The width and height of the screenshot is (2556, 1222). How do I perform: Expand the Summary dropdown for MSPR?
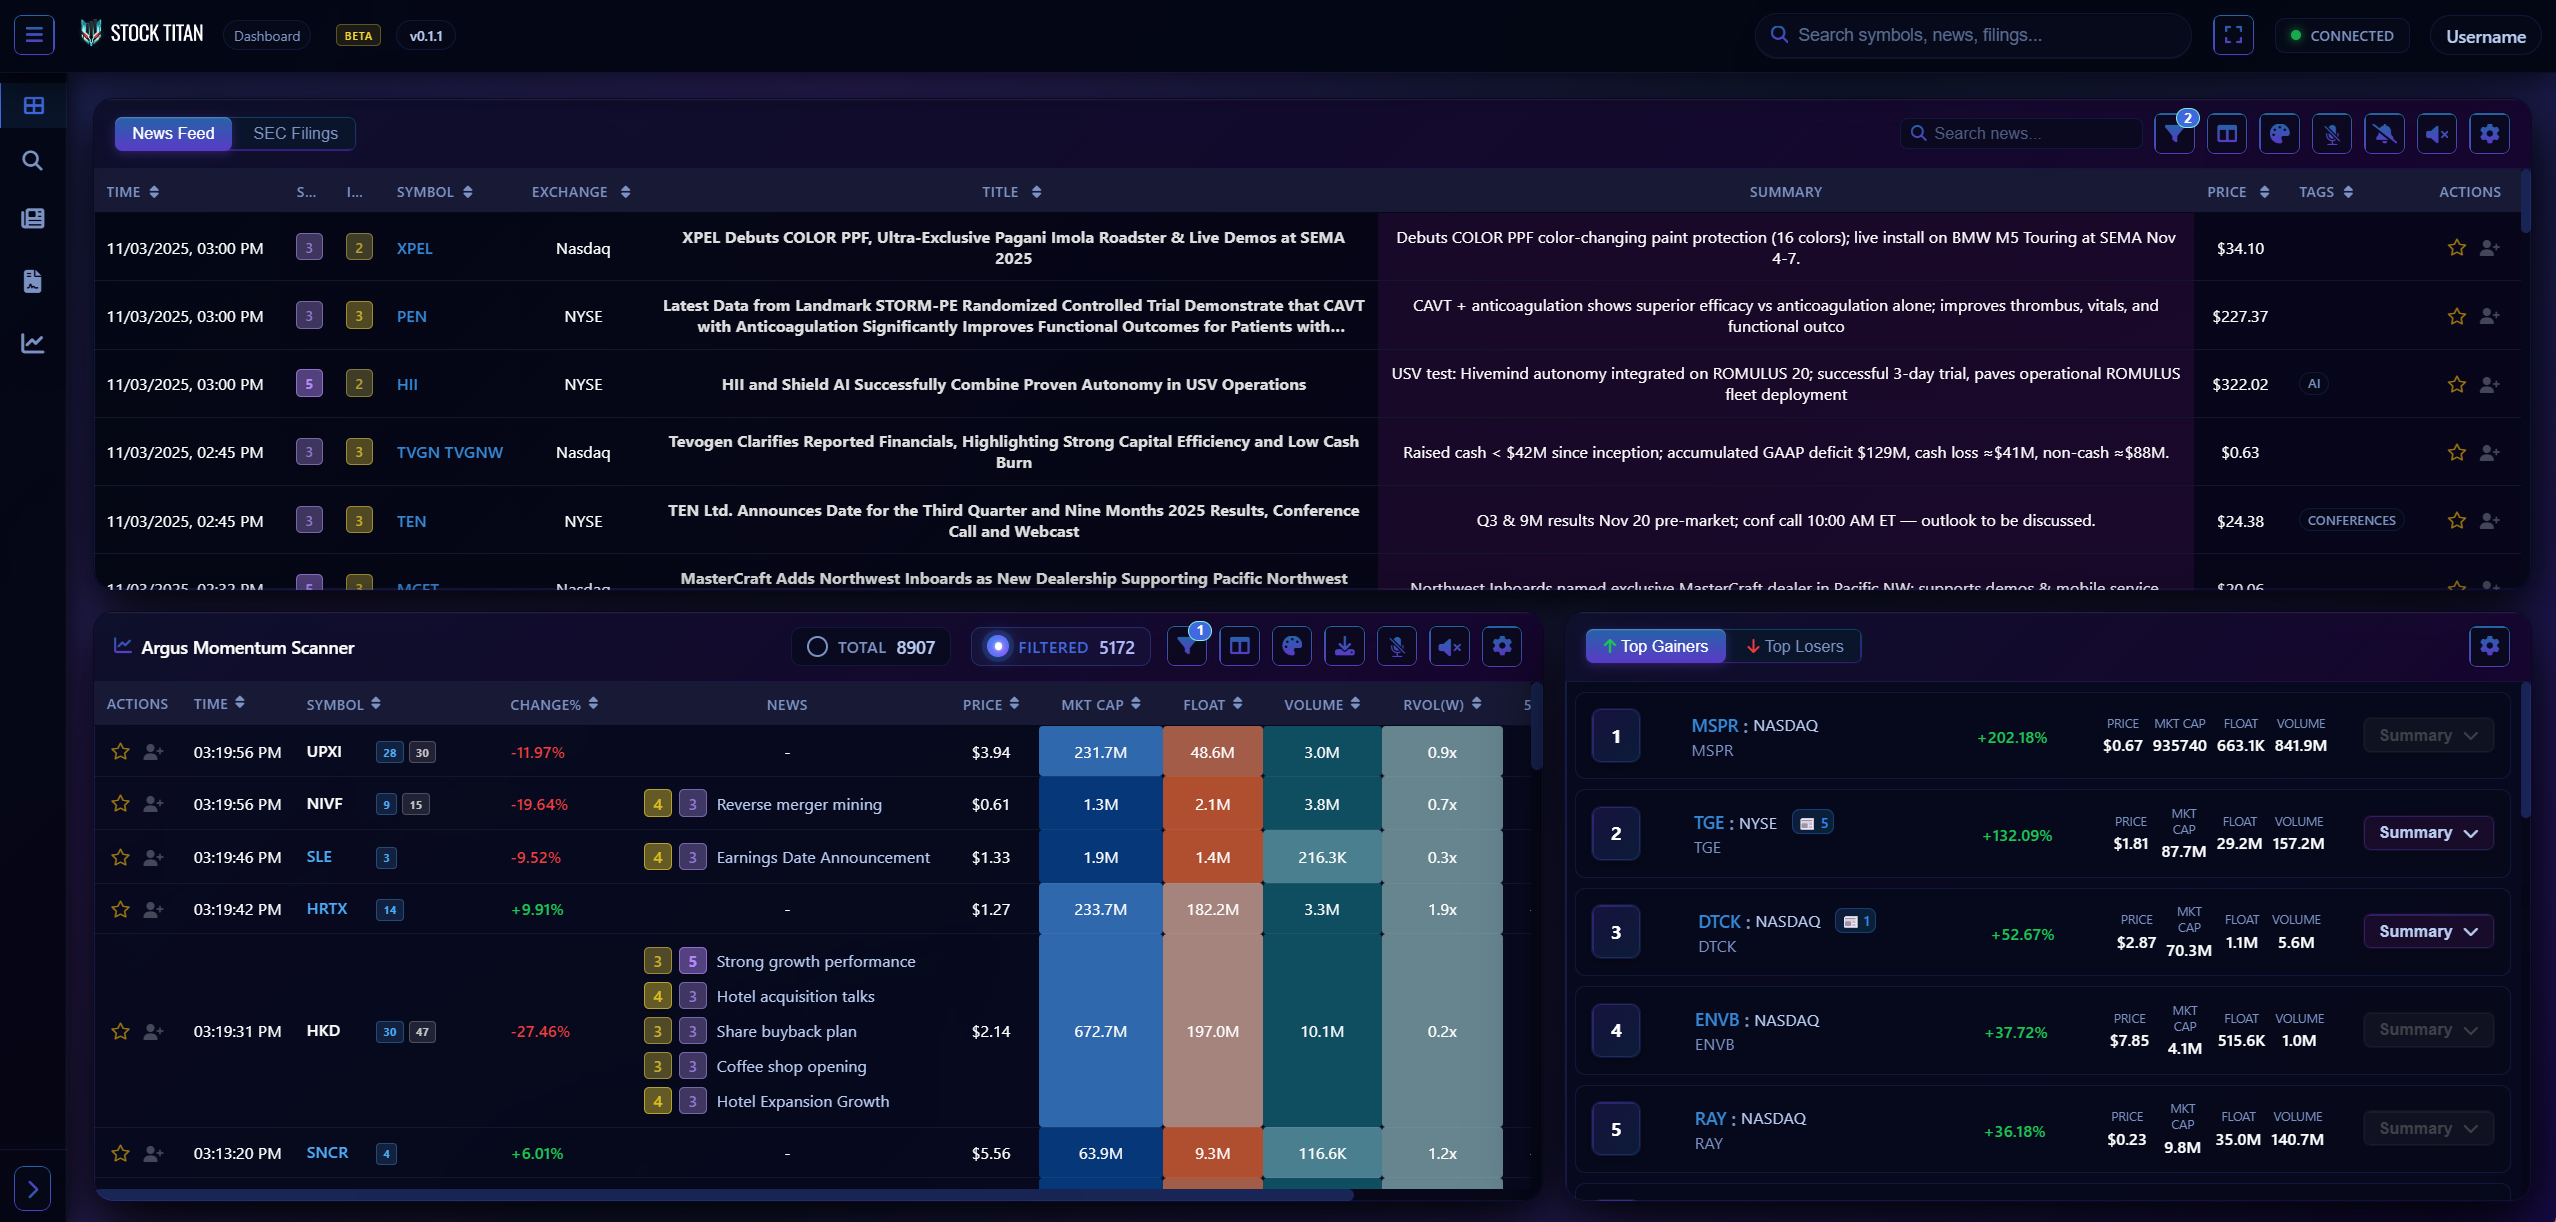pyautogui.click(x=2428, y=735)
